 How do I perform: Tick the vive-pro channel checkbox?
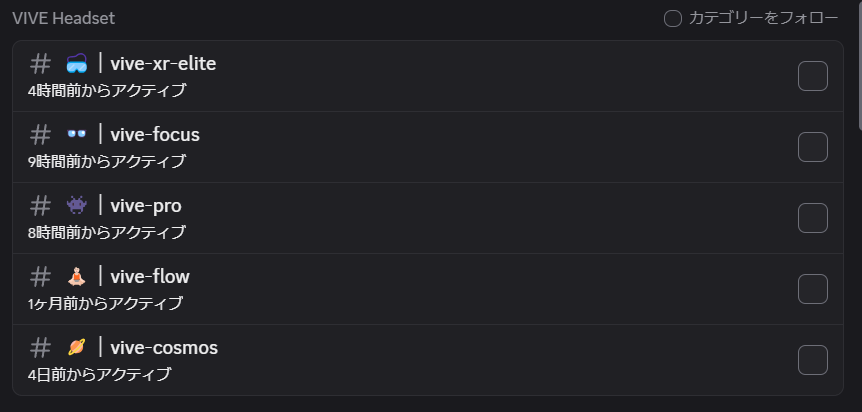click(813, 218)
